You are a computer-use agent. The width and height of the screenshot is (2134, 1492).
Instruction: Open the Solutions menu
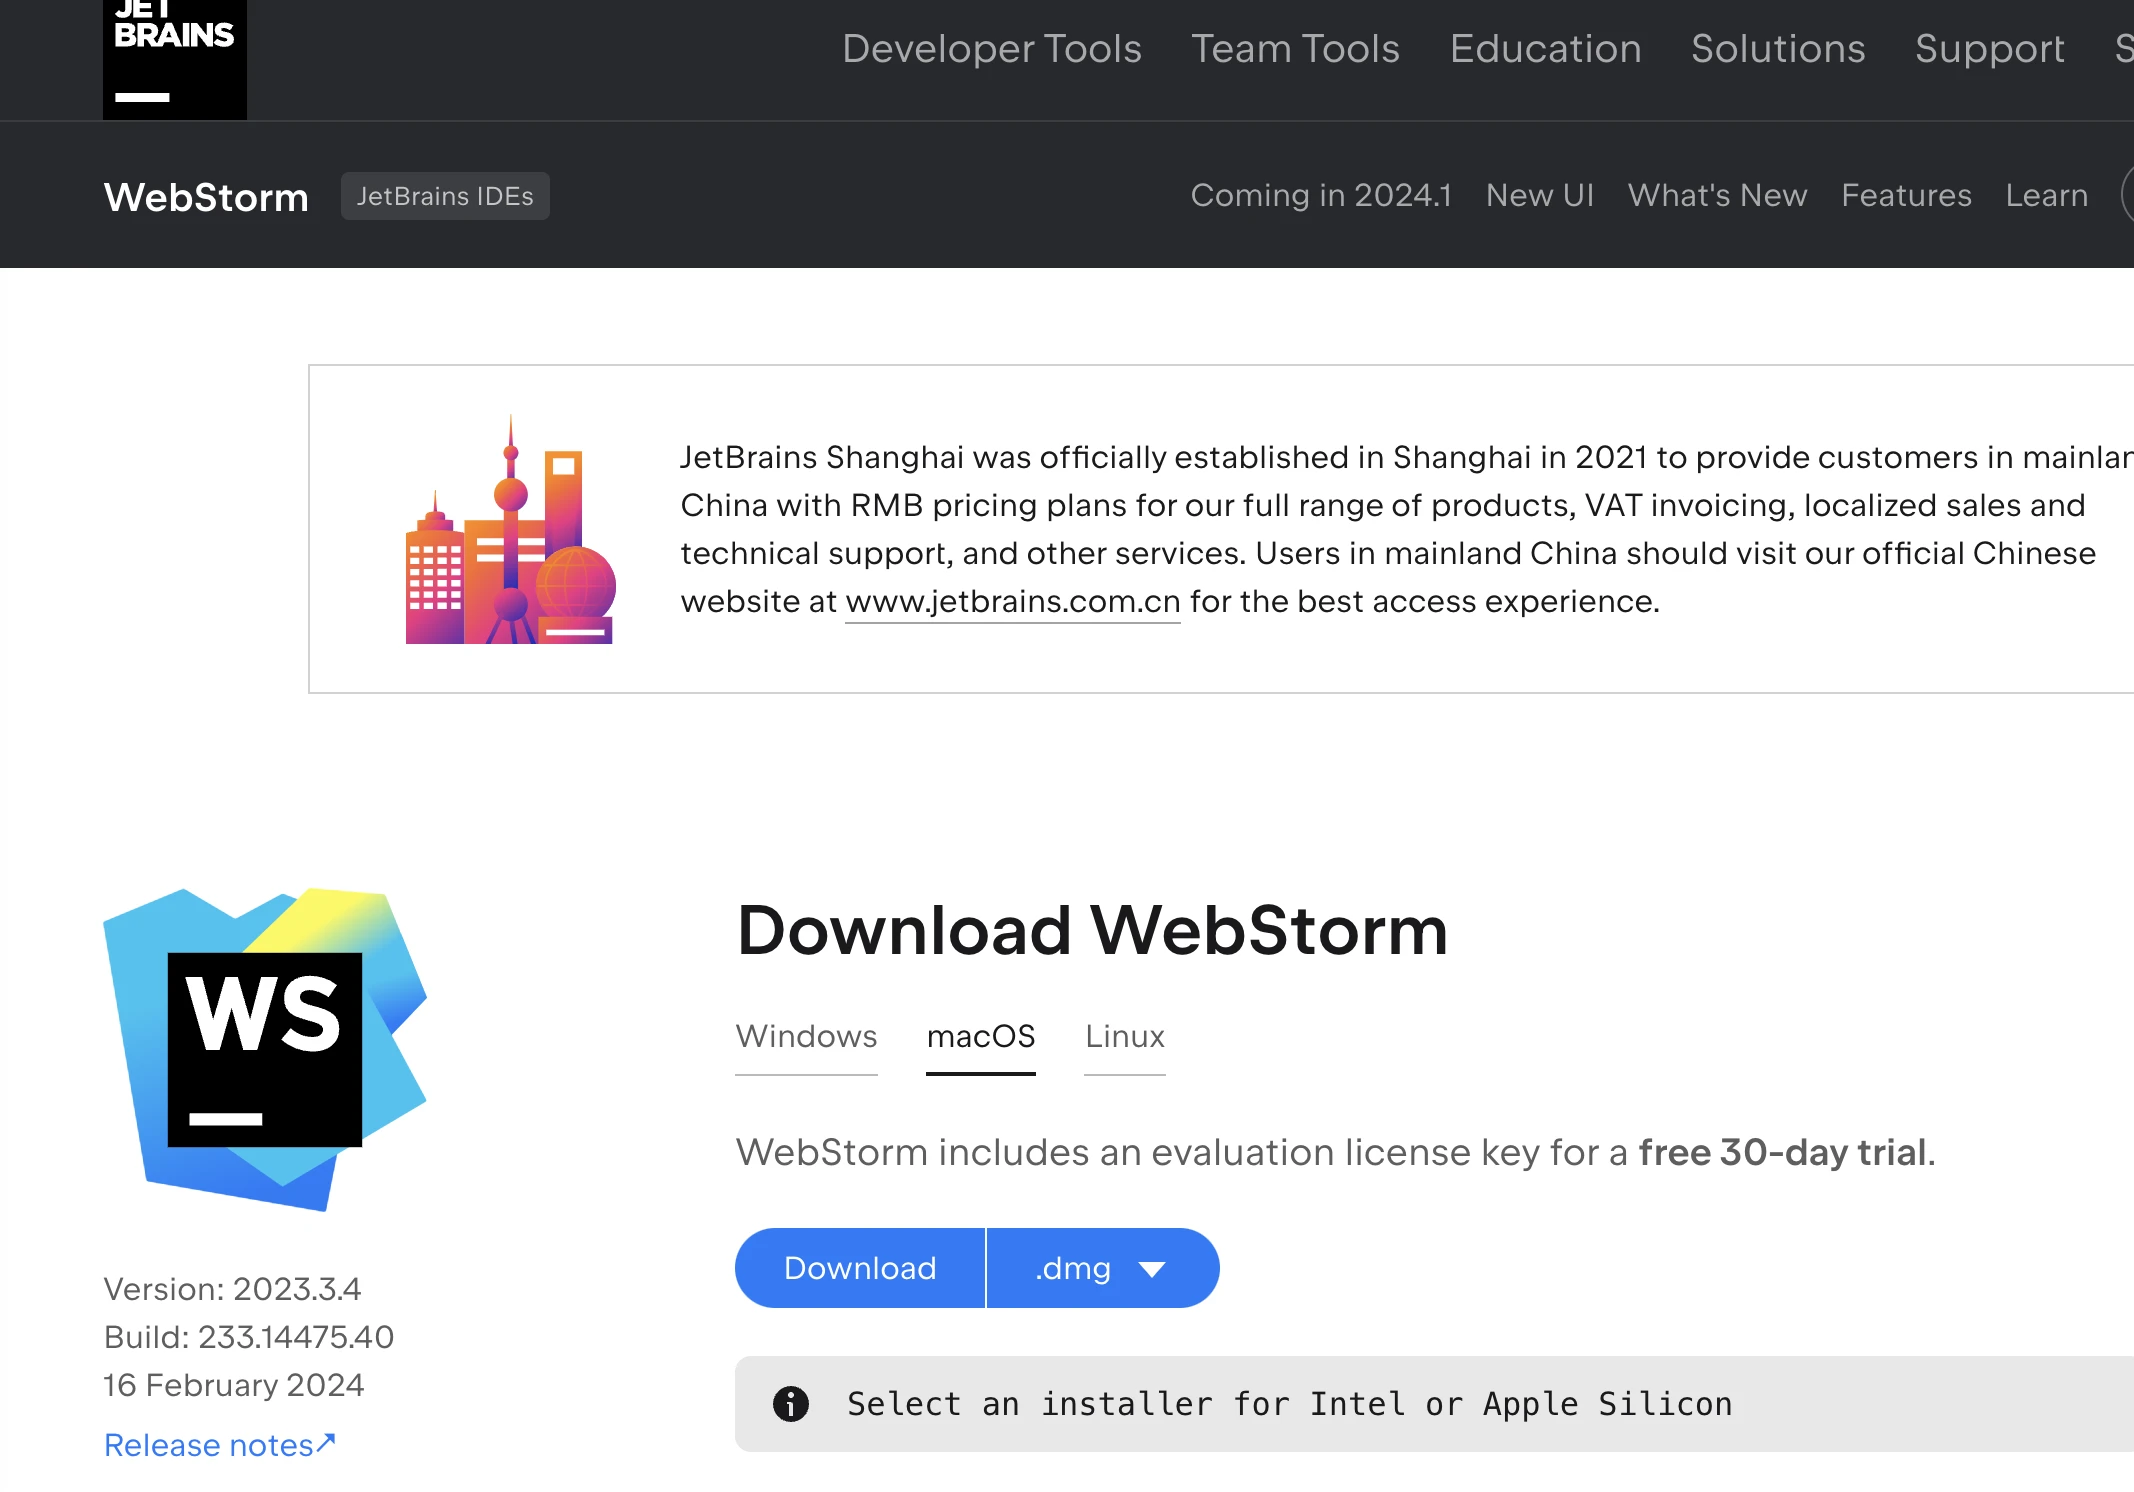pyautogui.click(x=1778, y=48)
